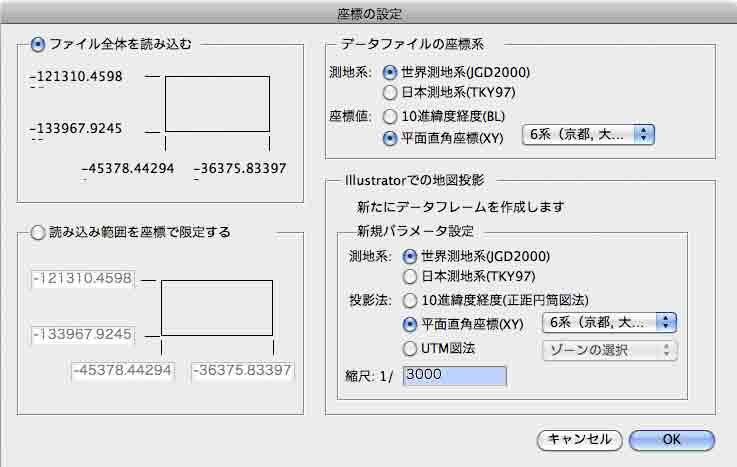Click the -121310.4598 value in the whole-file section

tap(76, 76)
